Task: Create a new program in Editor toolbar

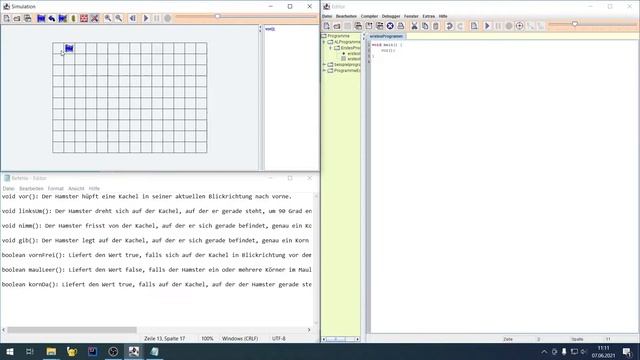Action: click(327, 26)
